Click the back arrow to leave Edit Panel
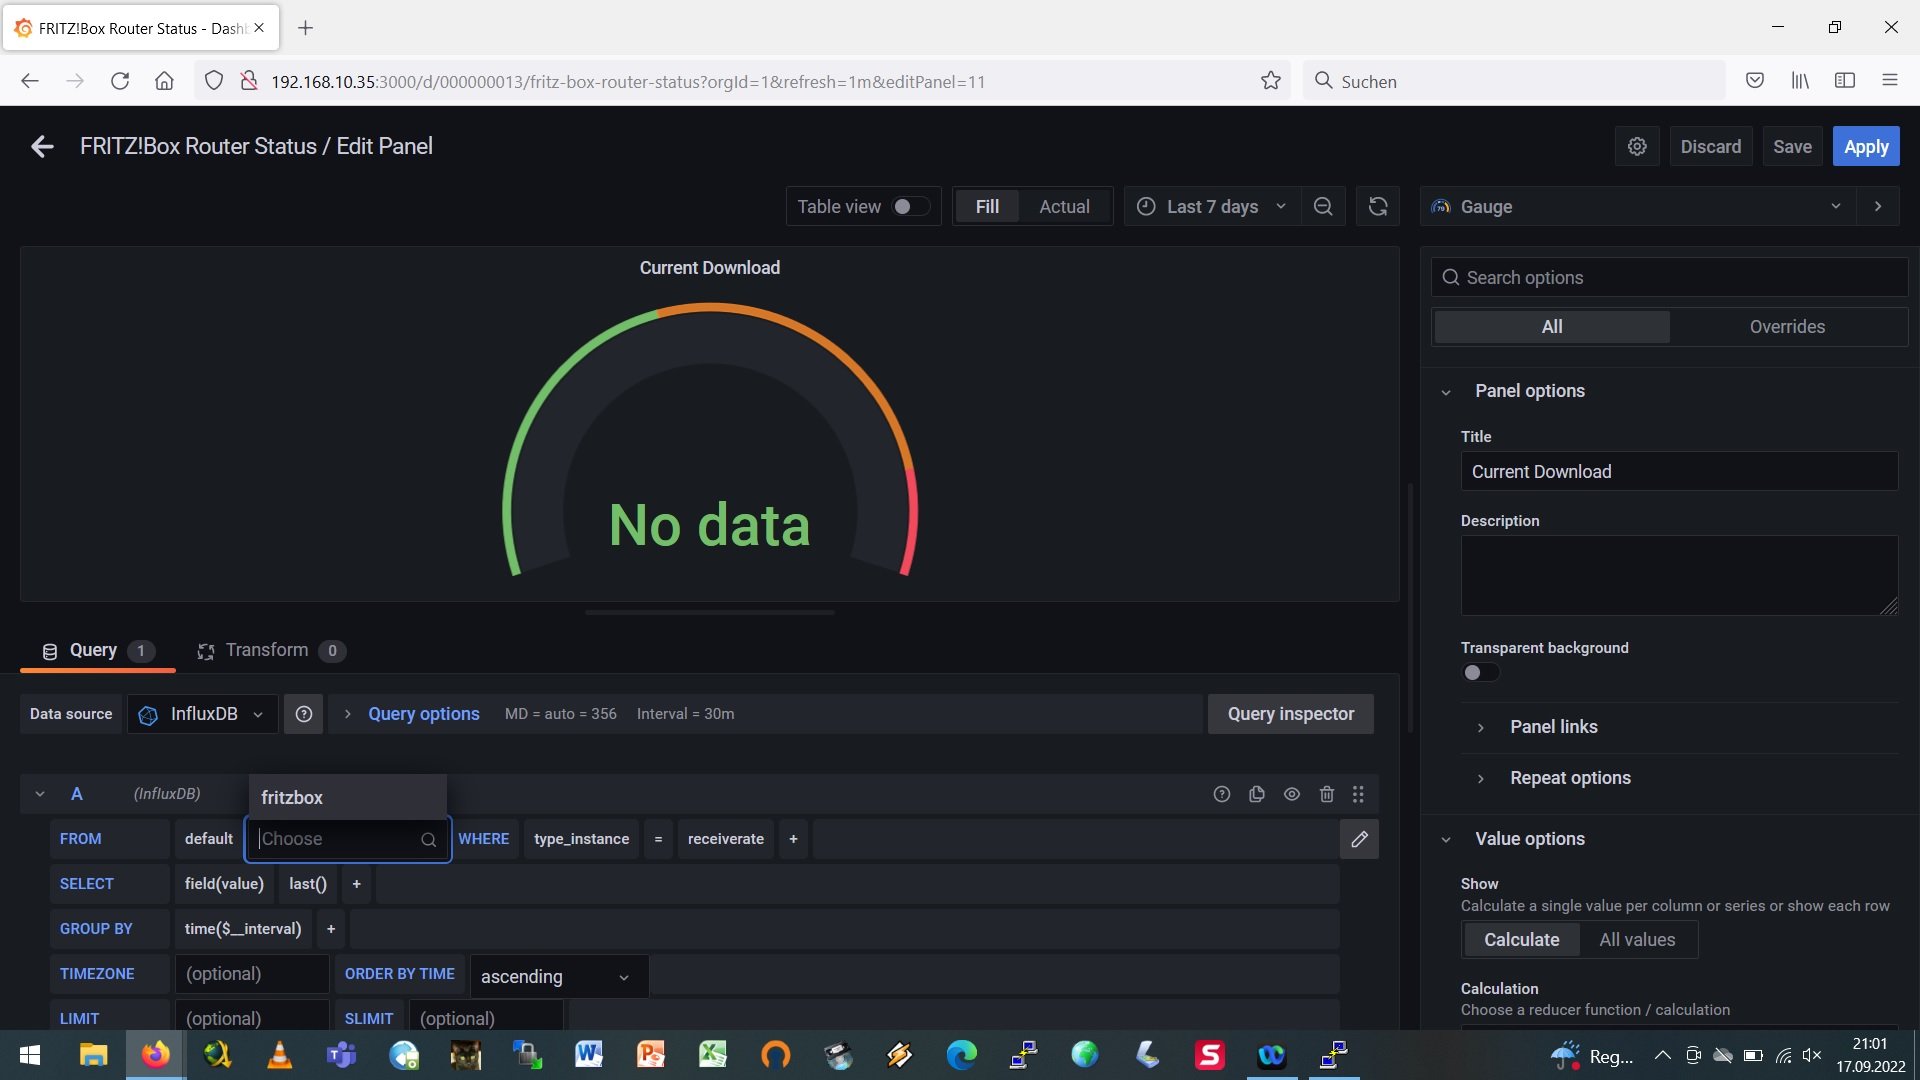The width and height of the screenshot is (1920, 1080). click(42, 147)
